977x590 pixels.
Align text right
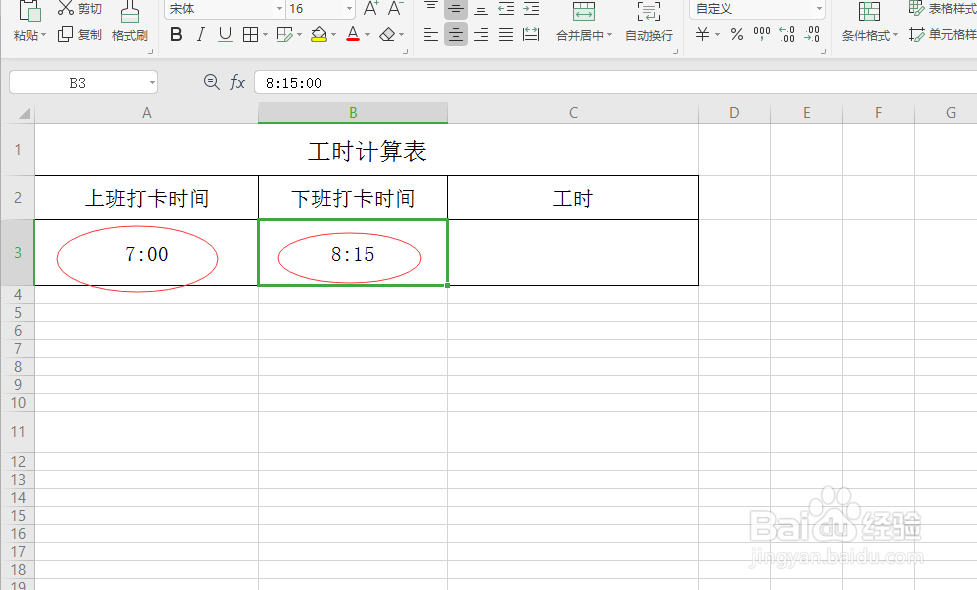point(480,34)
